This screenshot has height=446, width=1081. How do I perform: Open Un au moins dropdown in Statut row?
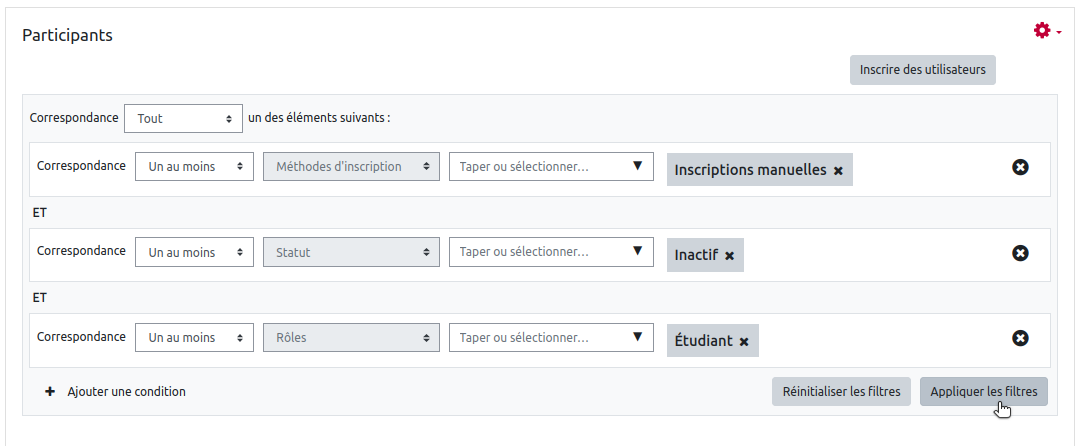[194, 253]
